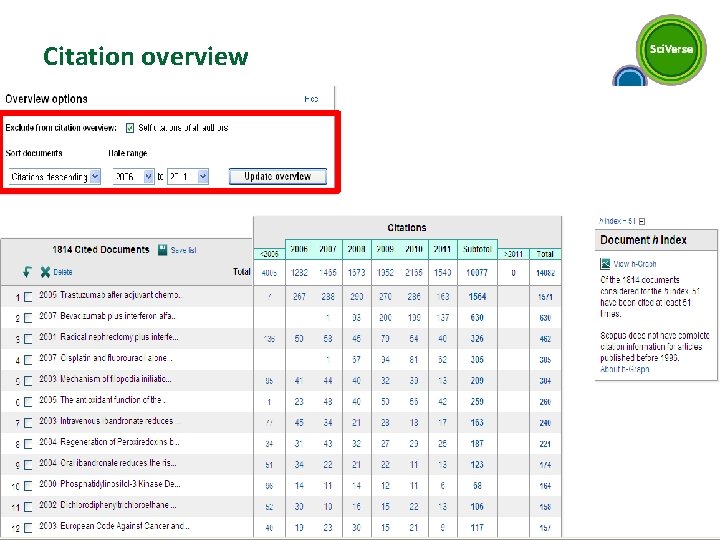Click the 2011 citations column header

442,249
